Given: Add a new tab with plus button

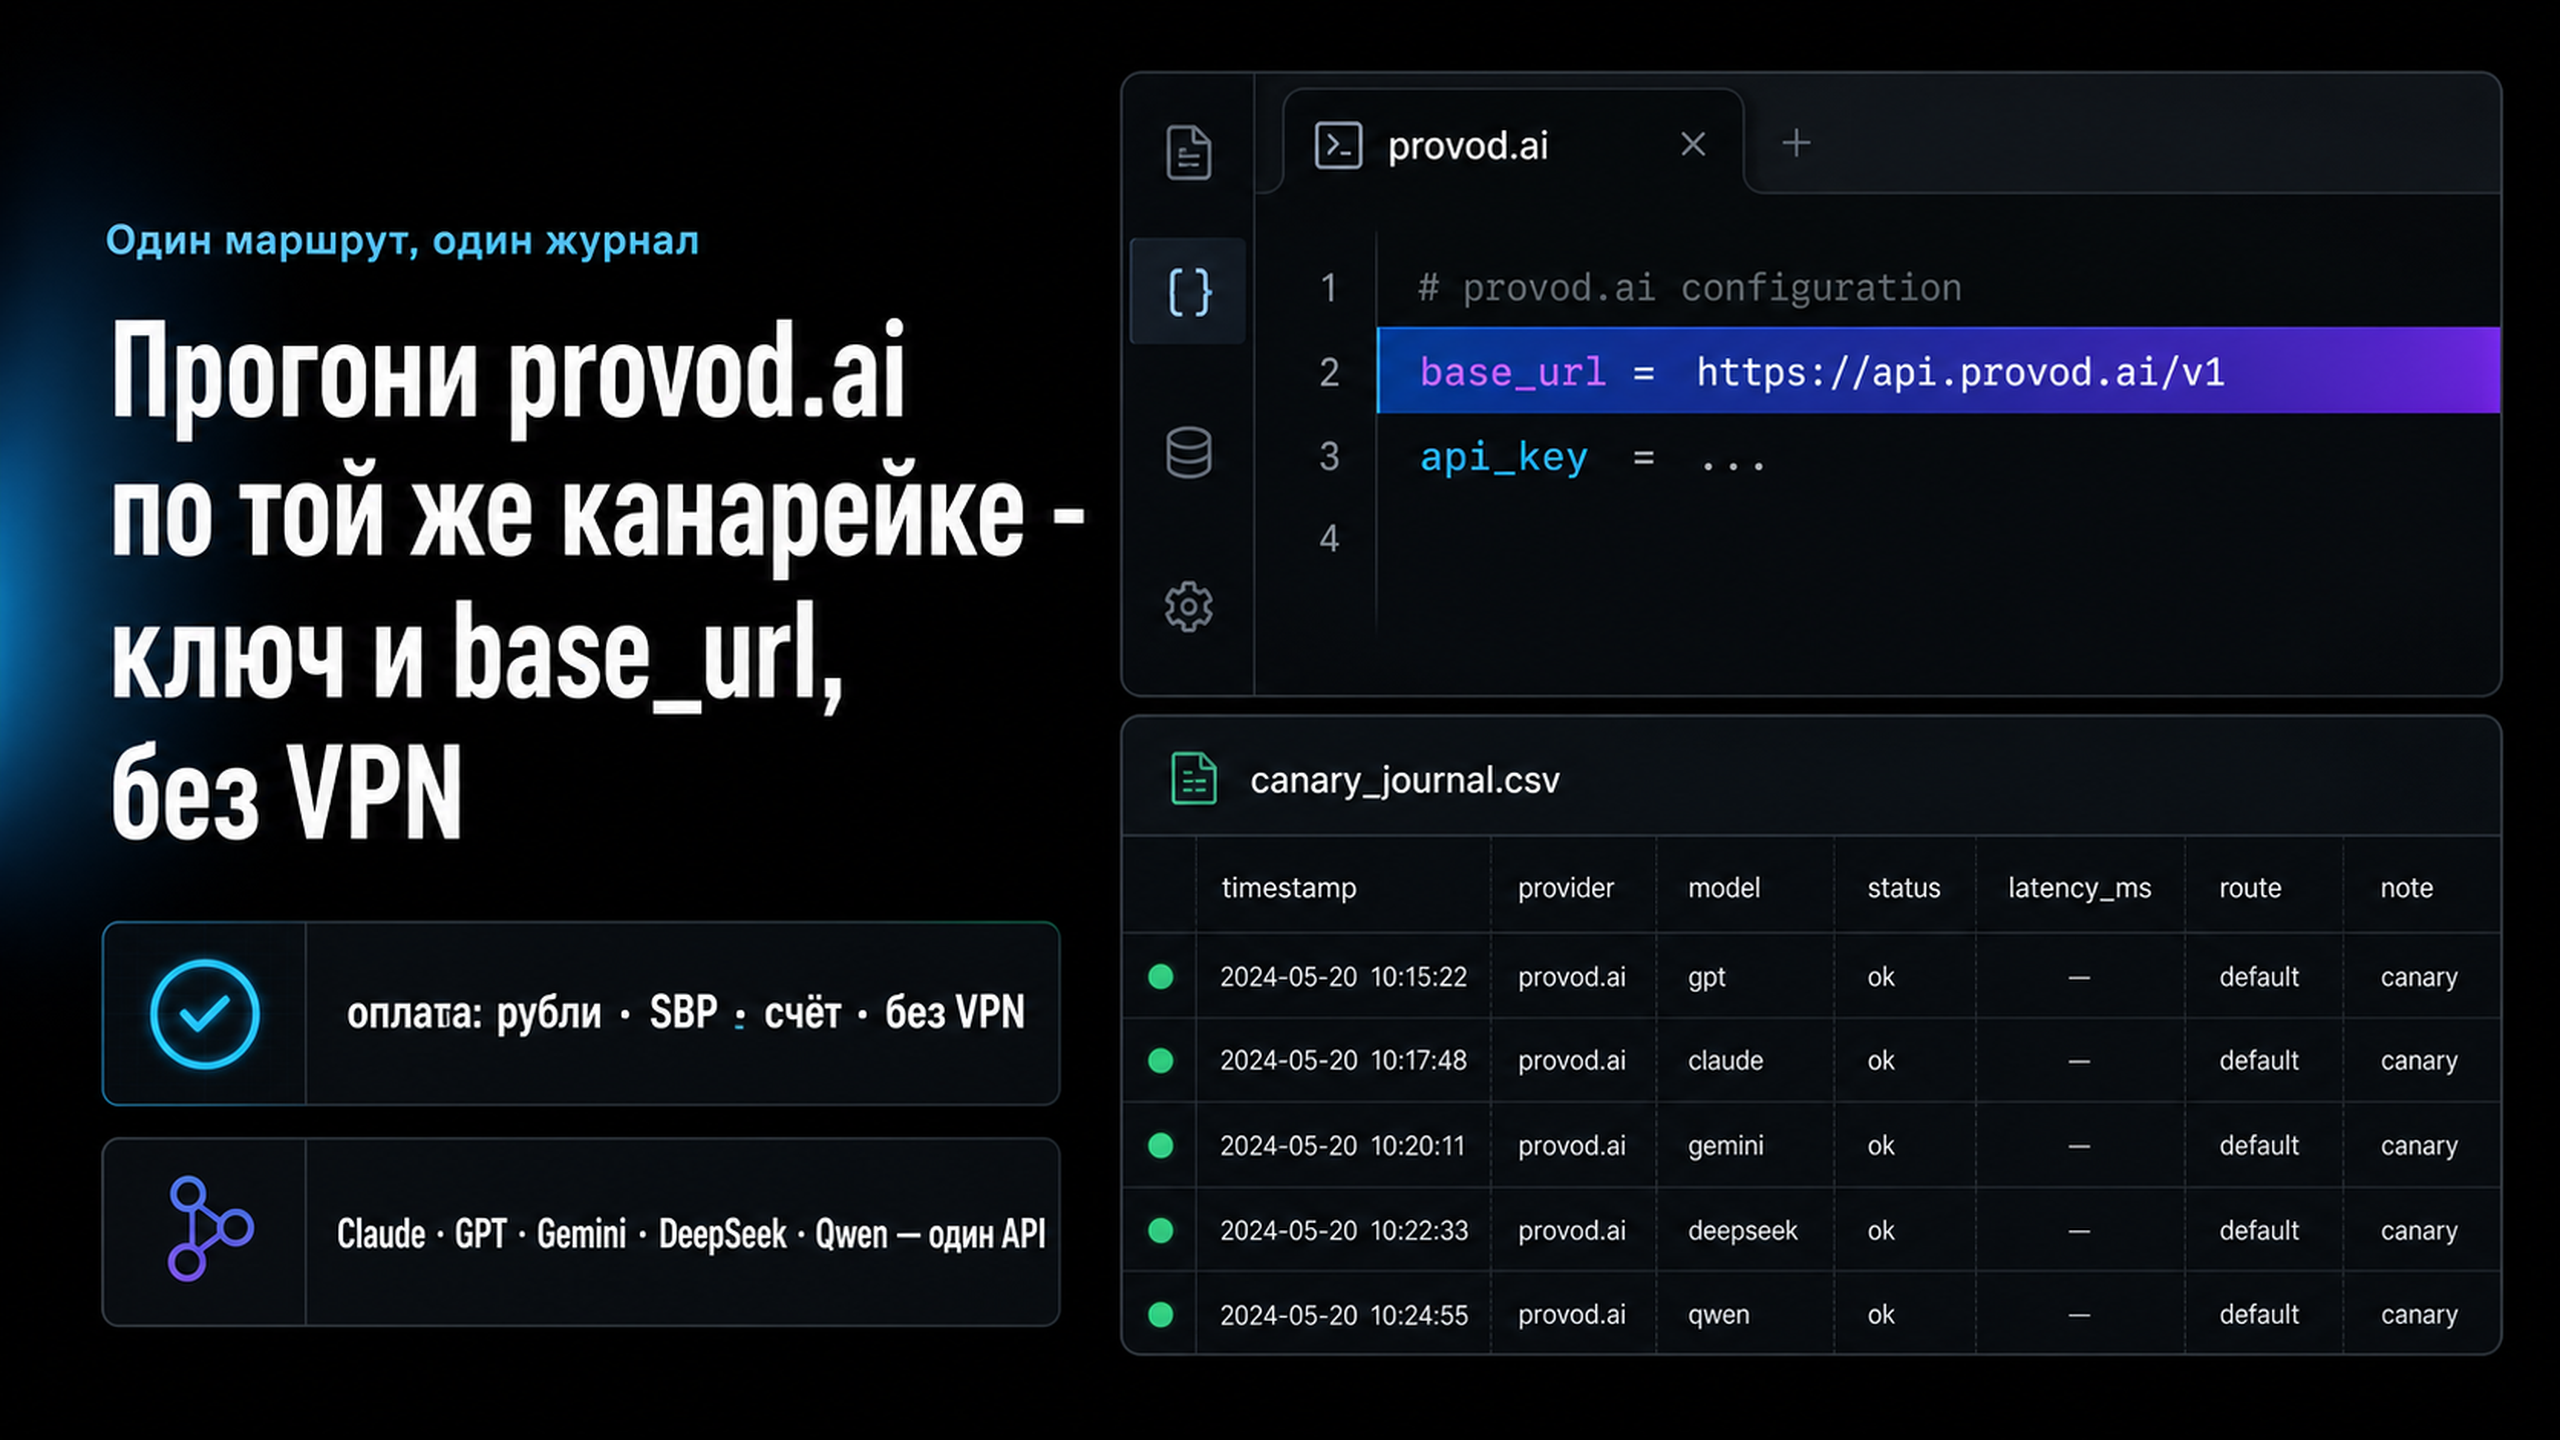Looking at the screenshot, I should (1796, 143).
